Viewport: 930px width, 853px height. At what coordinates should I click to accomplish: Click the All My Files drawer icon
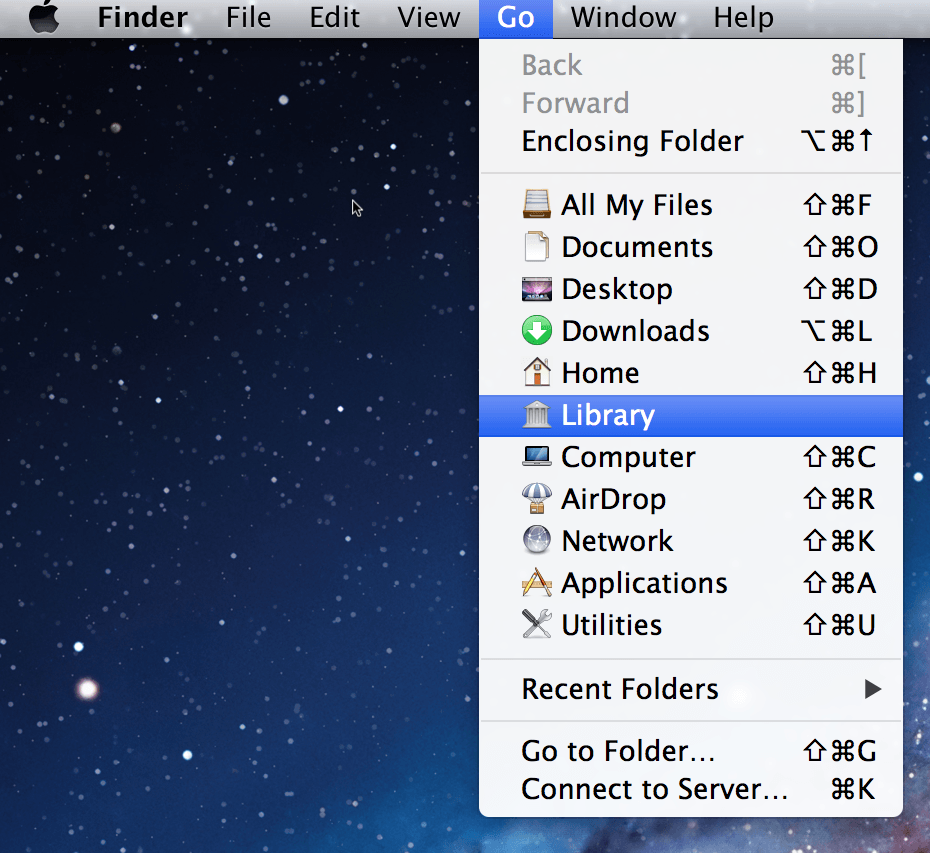pos(537,205)
